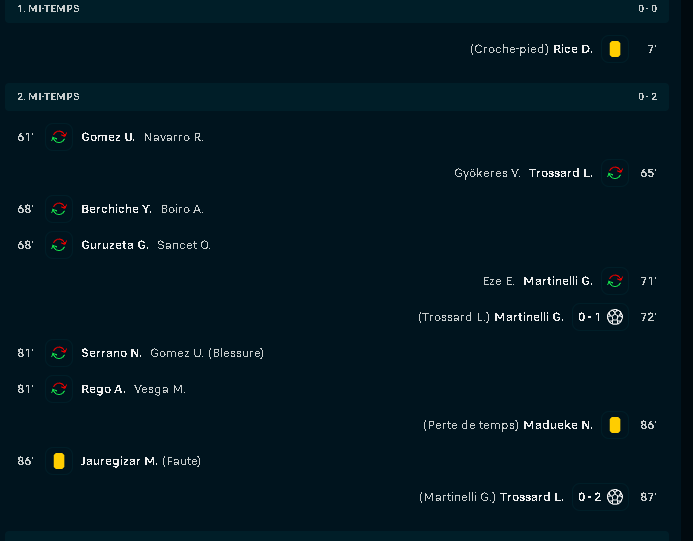Open player Navarro R.
This screenshot has width=693, height=541.
click(x=174, y=137)
